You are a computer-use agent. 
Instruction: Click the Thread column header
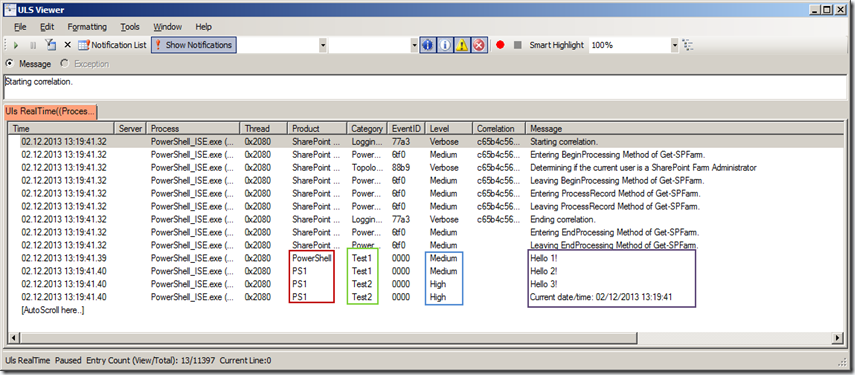[x=264, y=129]
